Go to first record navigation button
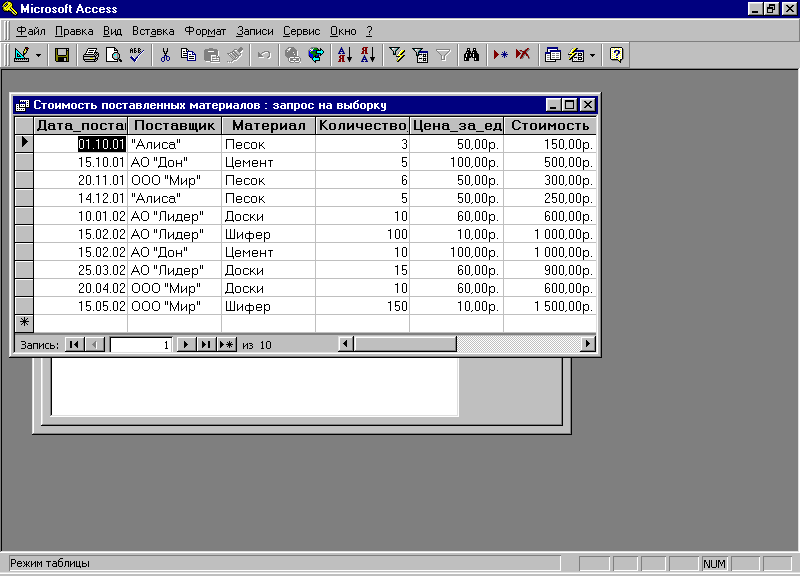Image resolution: width=800 pixels, height=576 pixels. click(x=74, y=344)
